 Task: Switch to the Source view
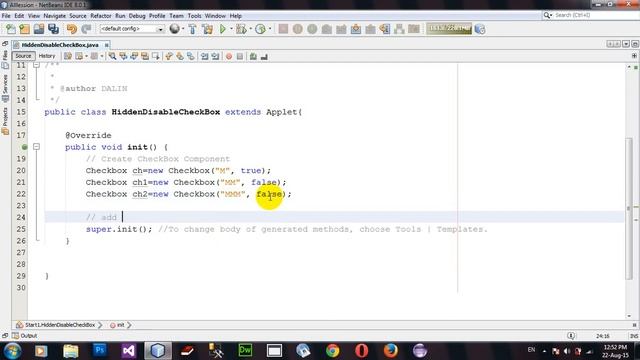pos(23,56)
